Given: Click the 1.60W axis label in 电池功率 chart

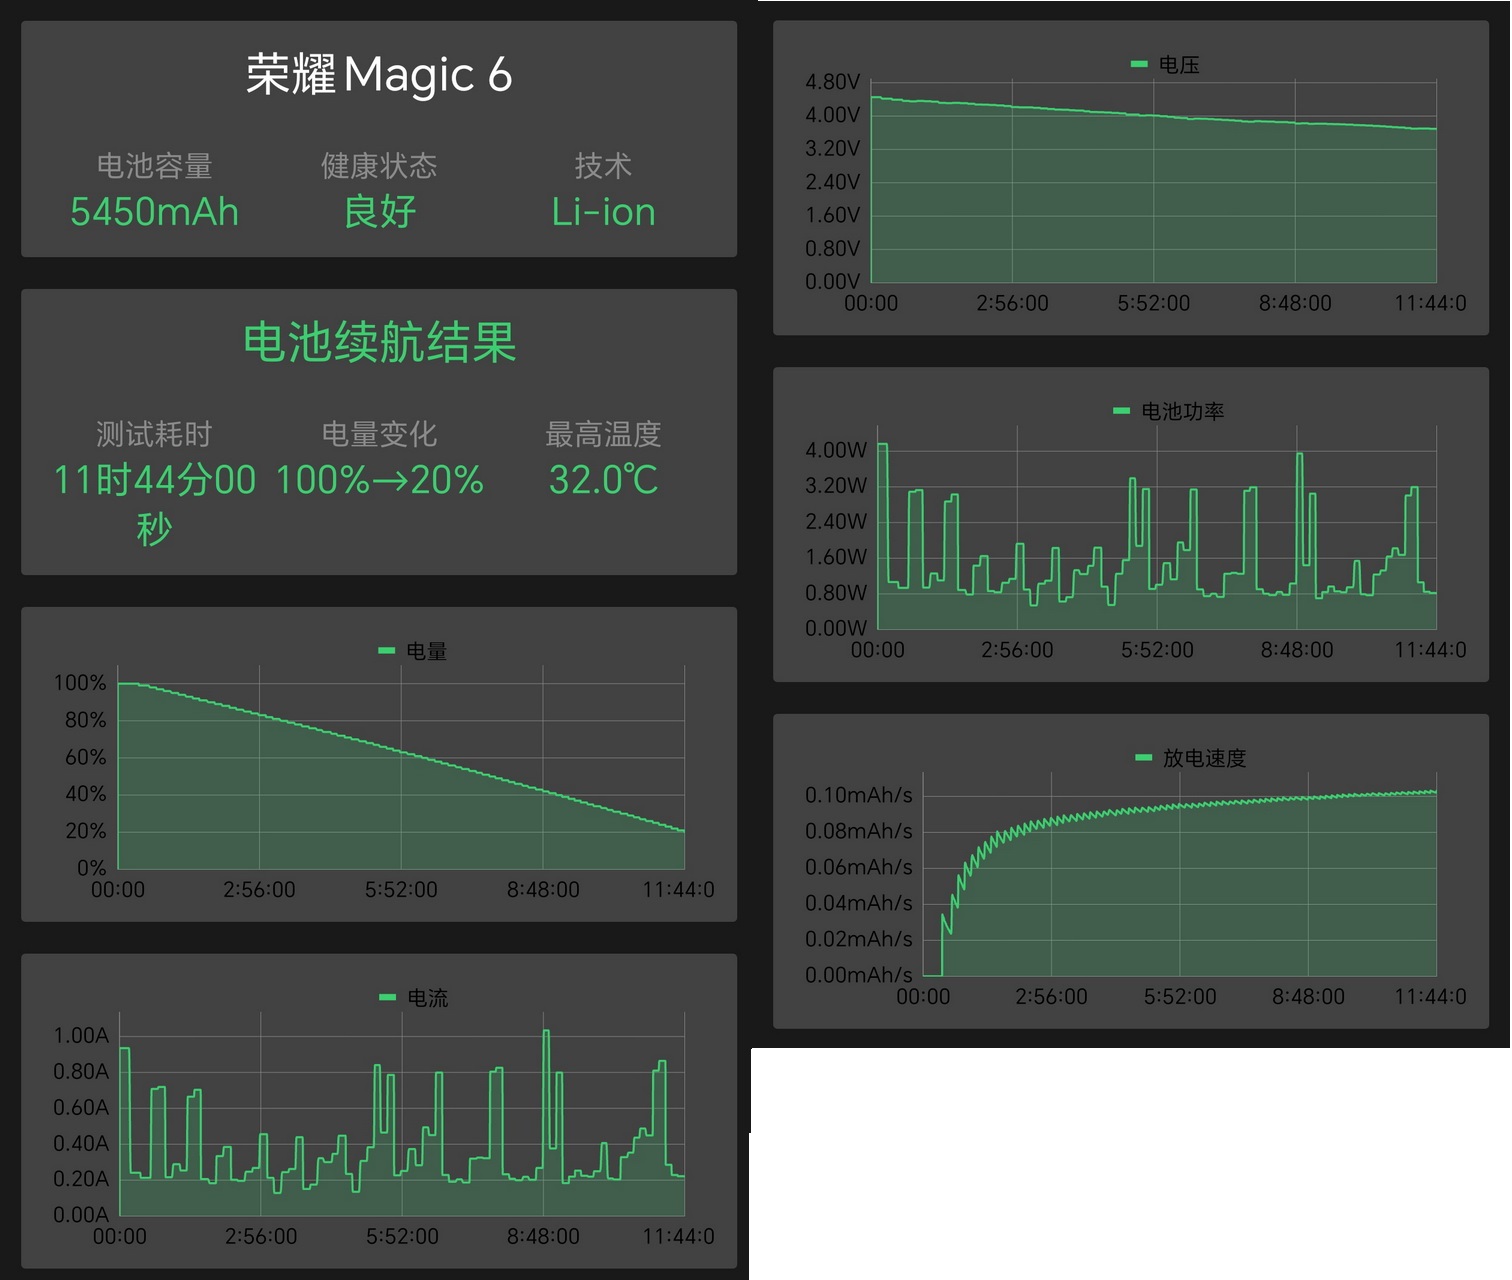Looking at the screenshot, I should (836, 557).
